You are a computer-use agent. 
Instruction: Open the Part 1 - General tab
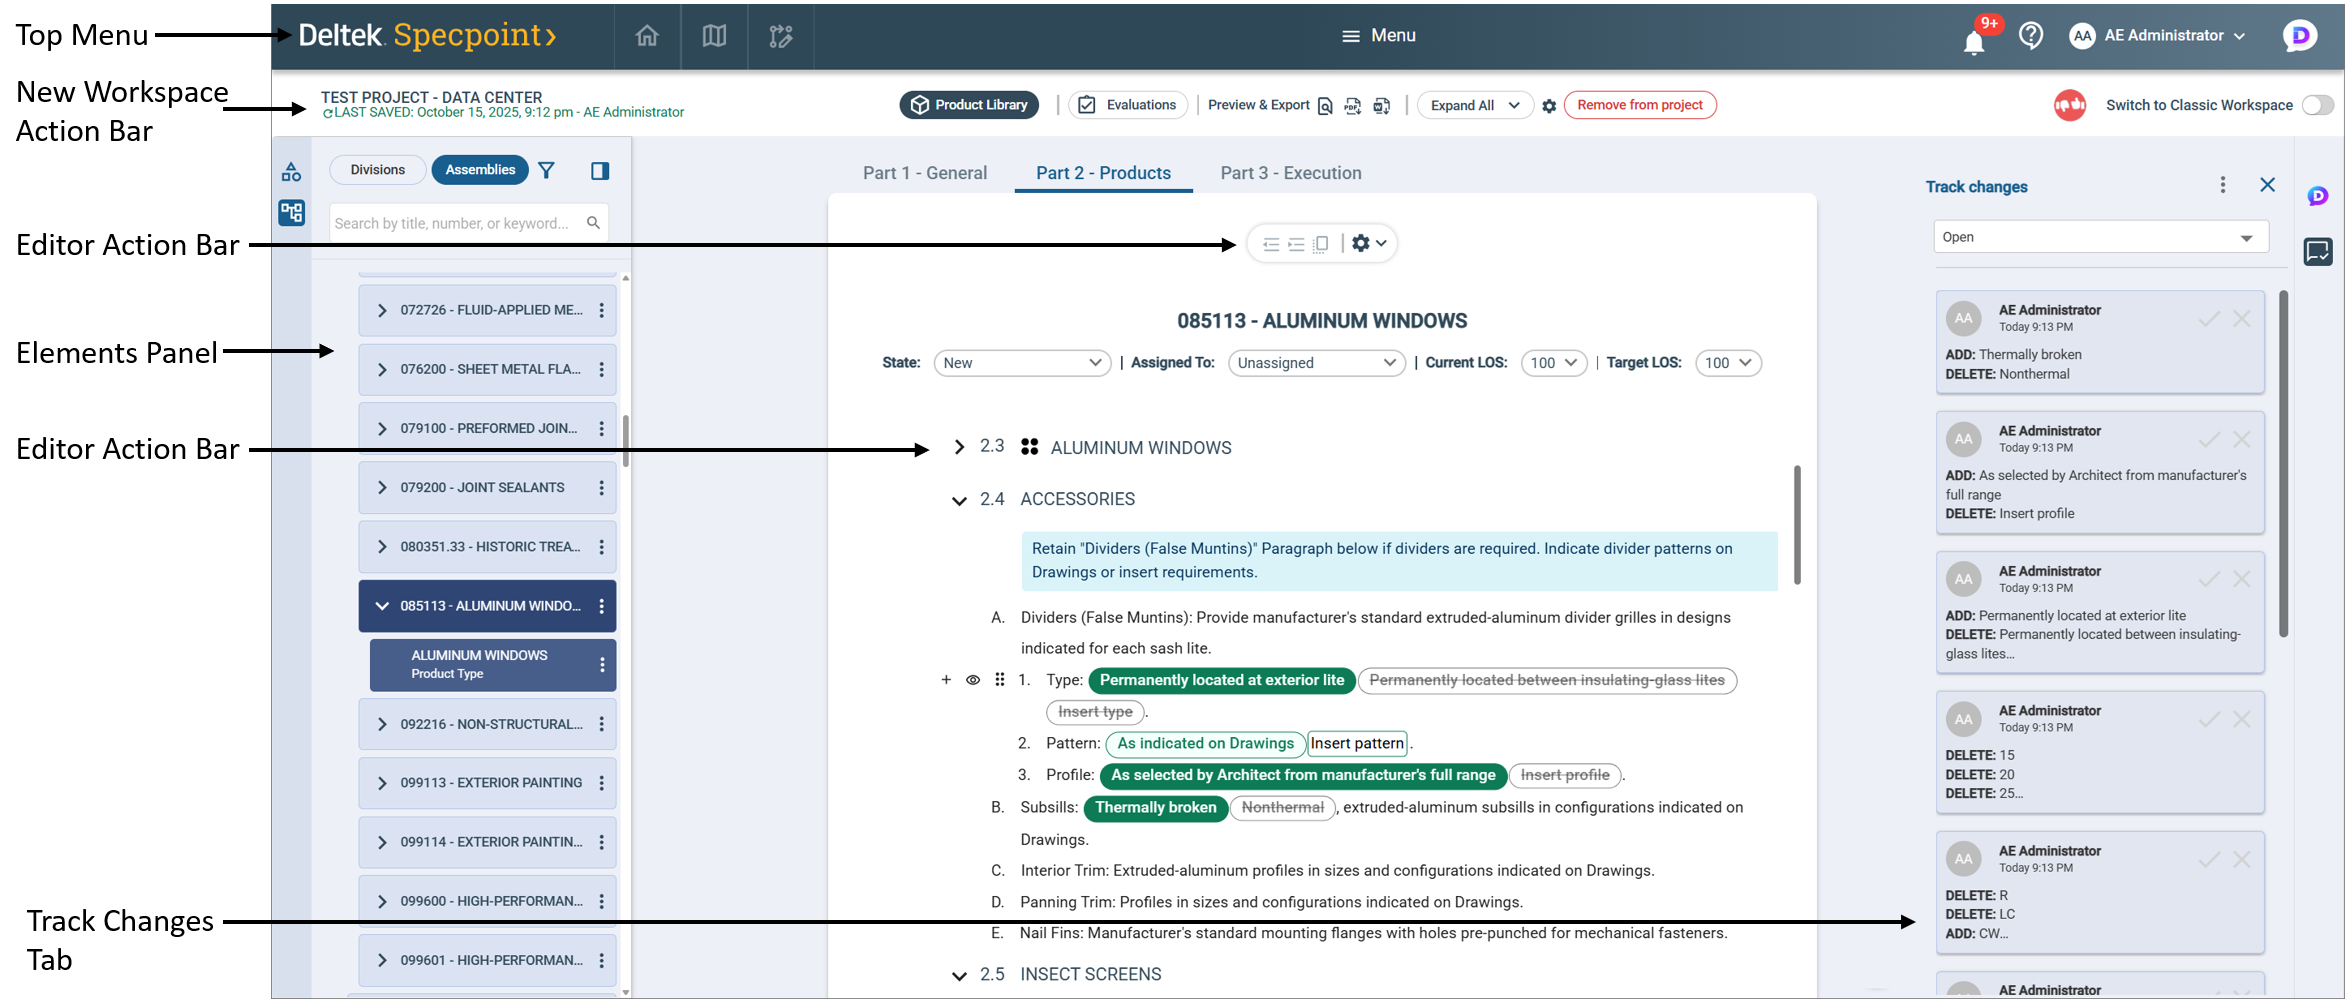point(924,173)
